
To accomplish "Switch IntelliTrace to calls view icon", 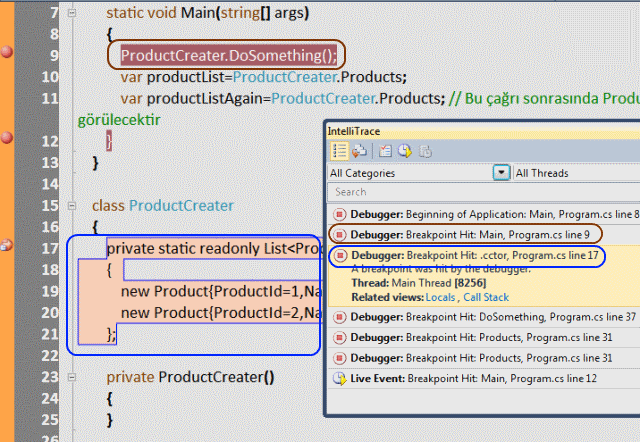I will pos(358,151).
